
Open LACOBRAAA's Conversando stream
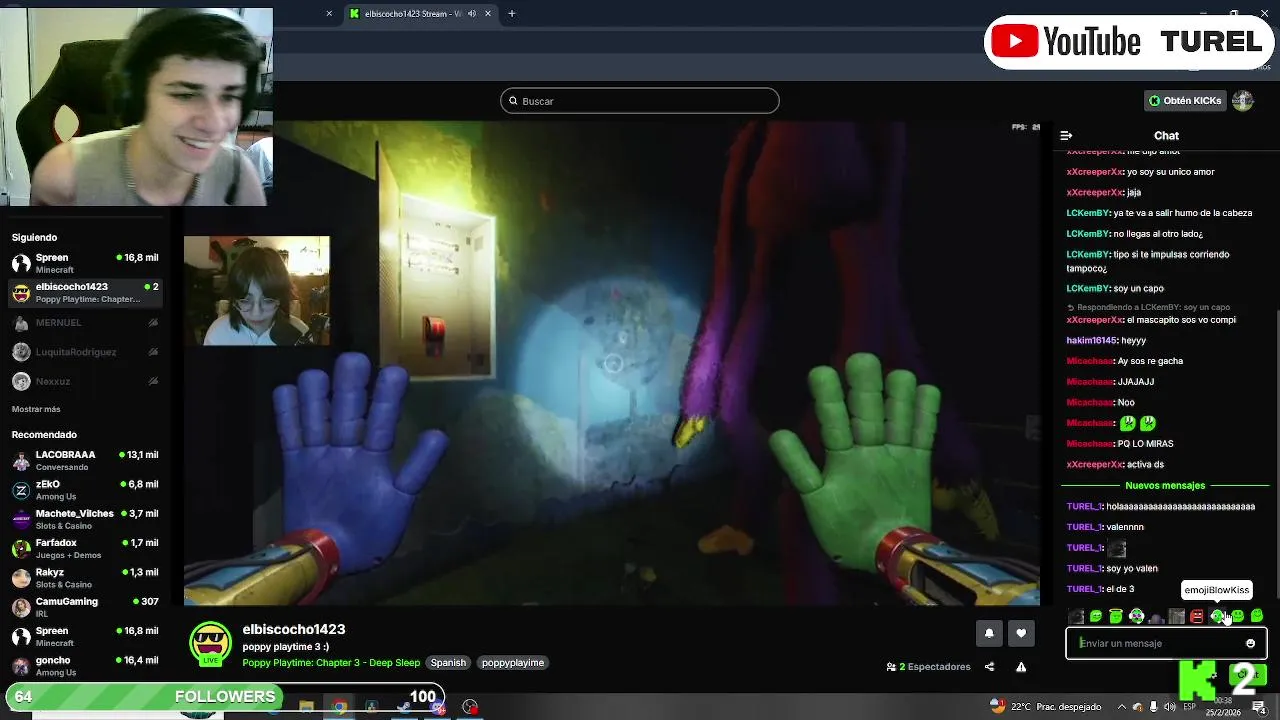(x=85, y=460)
